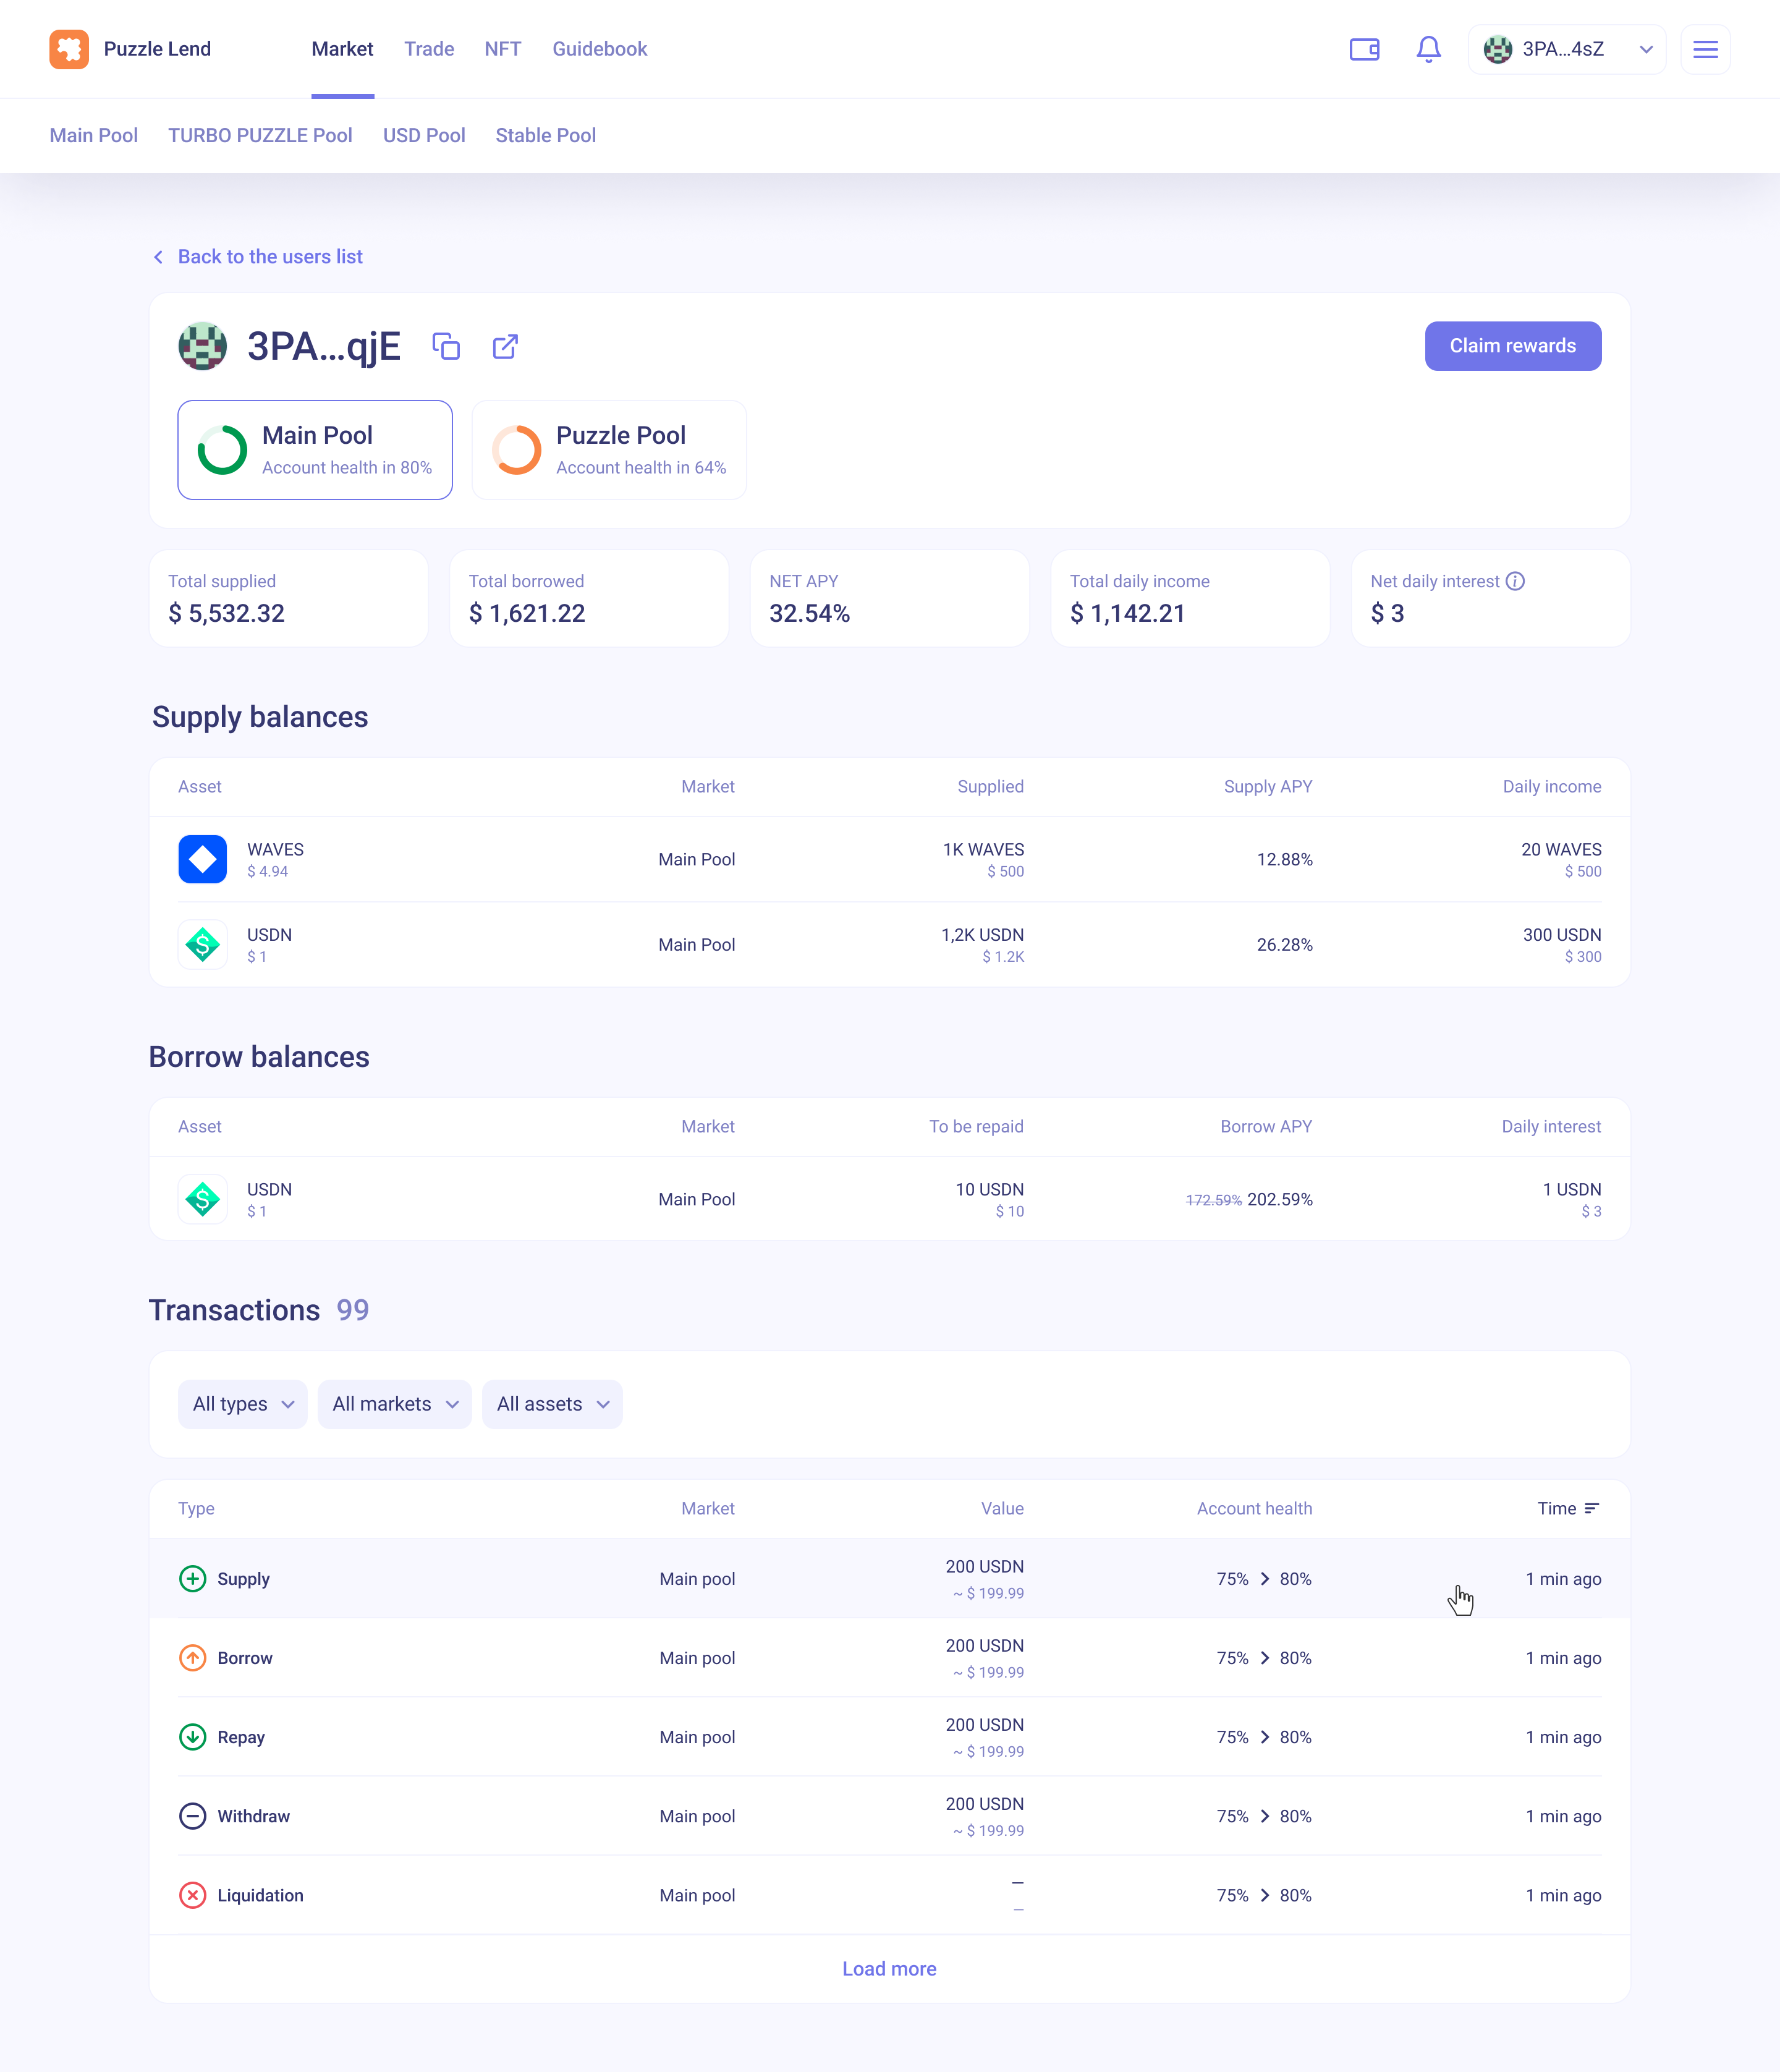The width and height of the screenshot is (1780, 2072).
Task: Open the notifications bell
Action: (1428, 49)
